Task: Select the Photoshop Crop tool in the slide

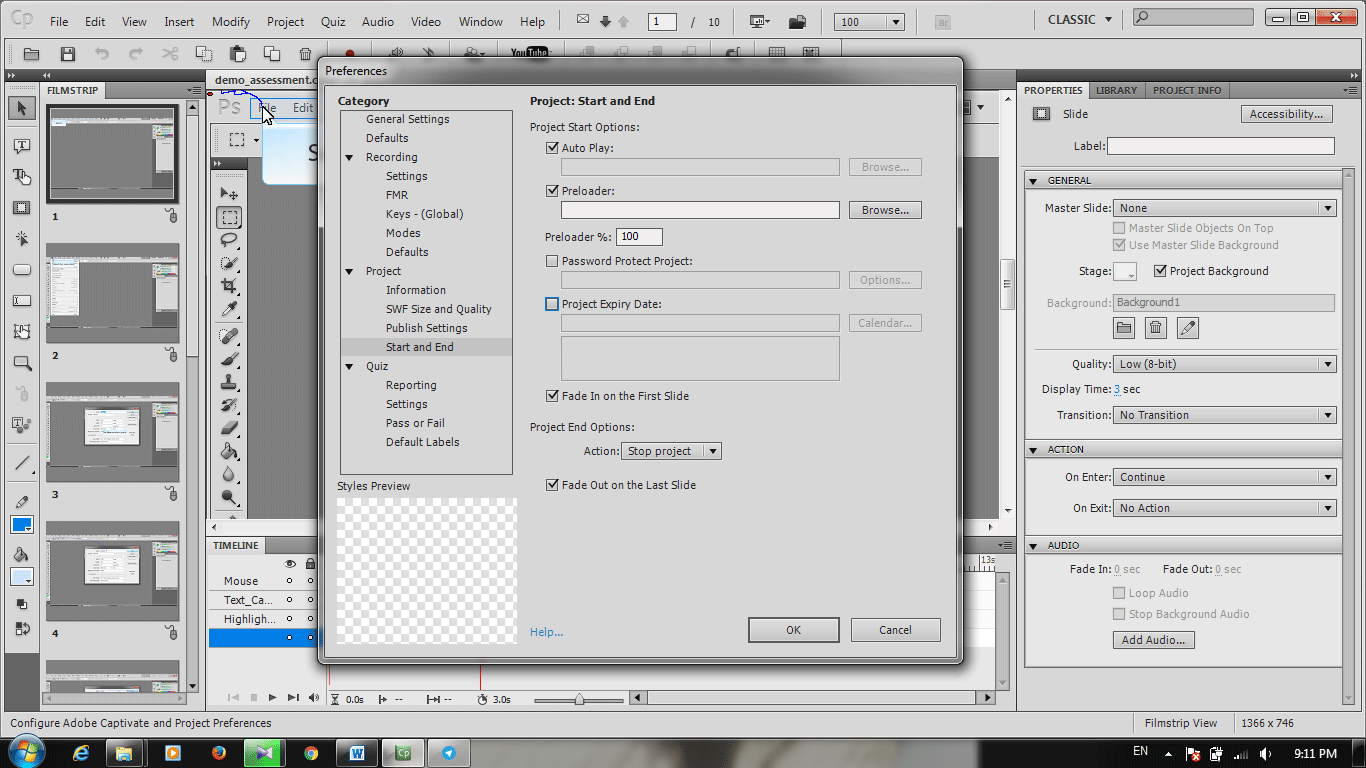Action: (x=230, y=286)
